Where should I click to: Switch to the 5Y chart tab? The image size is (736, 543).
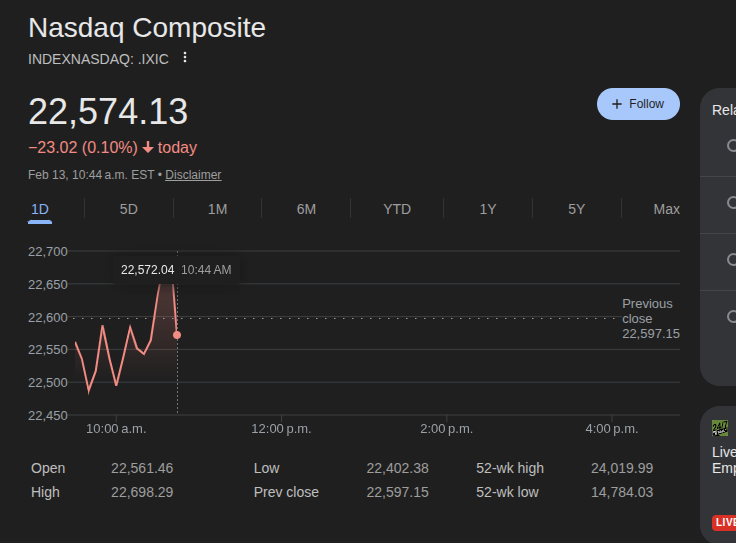(576, 209)
